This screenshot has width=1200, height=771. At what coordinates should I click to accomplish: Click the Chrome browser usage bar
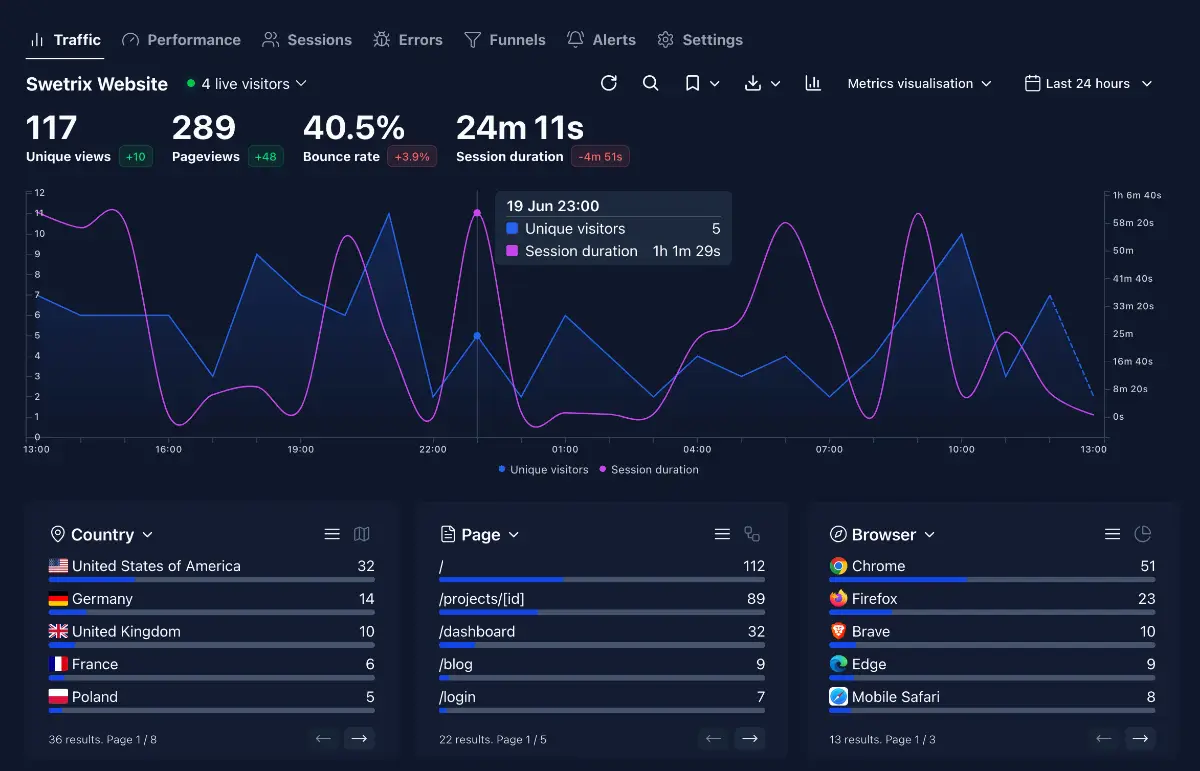pyautogui.click(x=991, y=579)
